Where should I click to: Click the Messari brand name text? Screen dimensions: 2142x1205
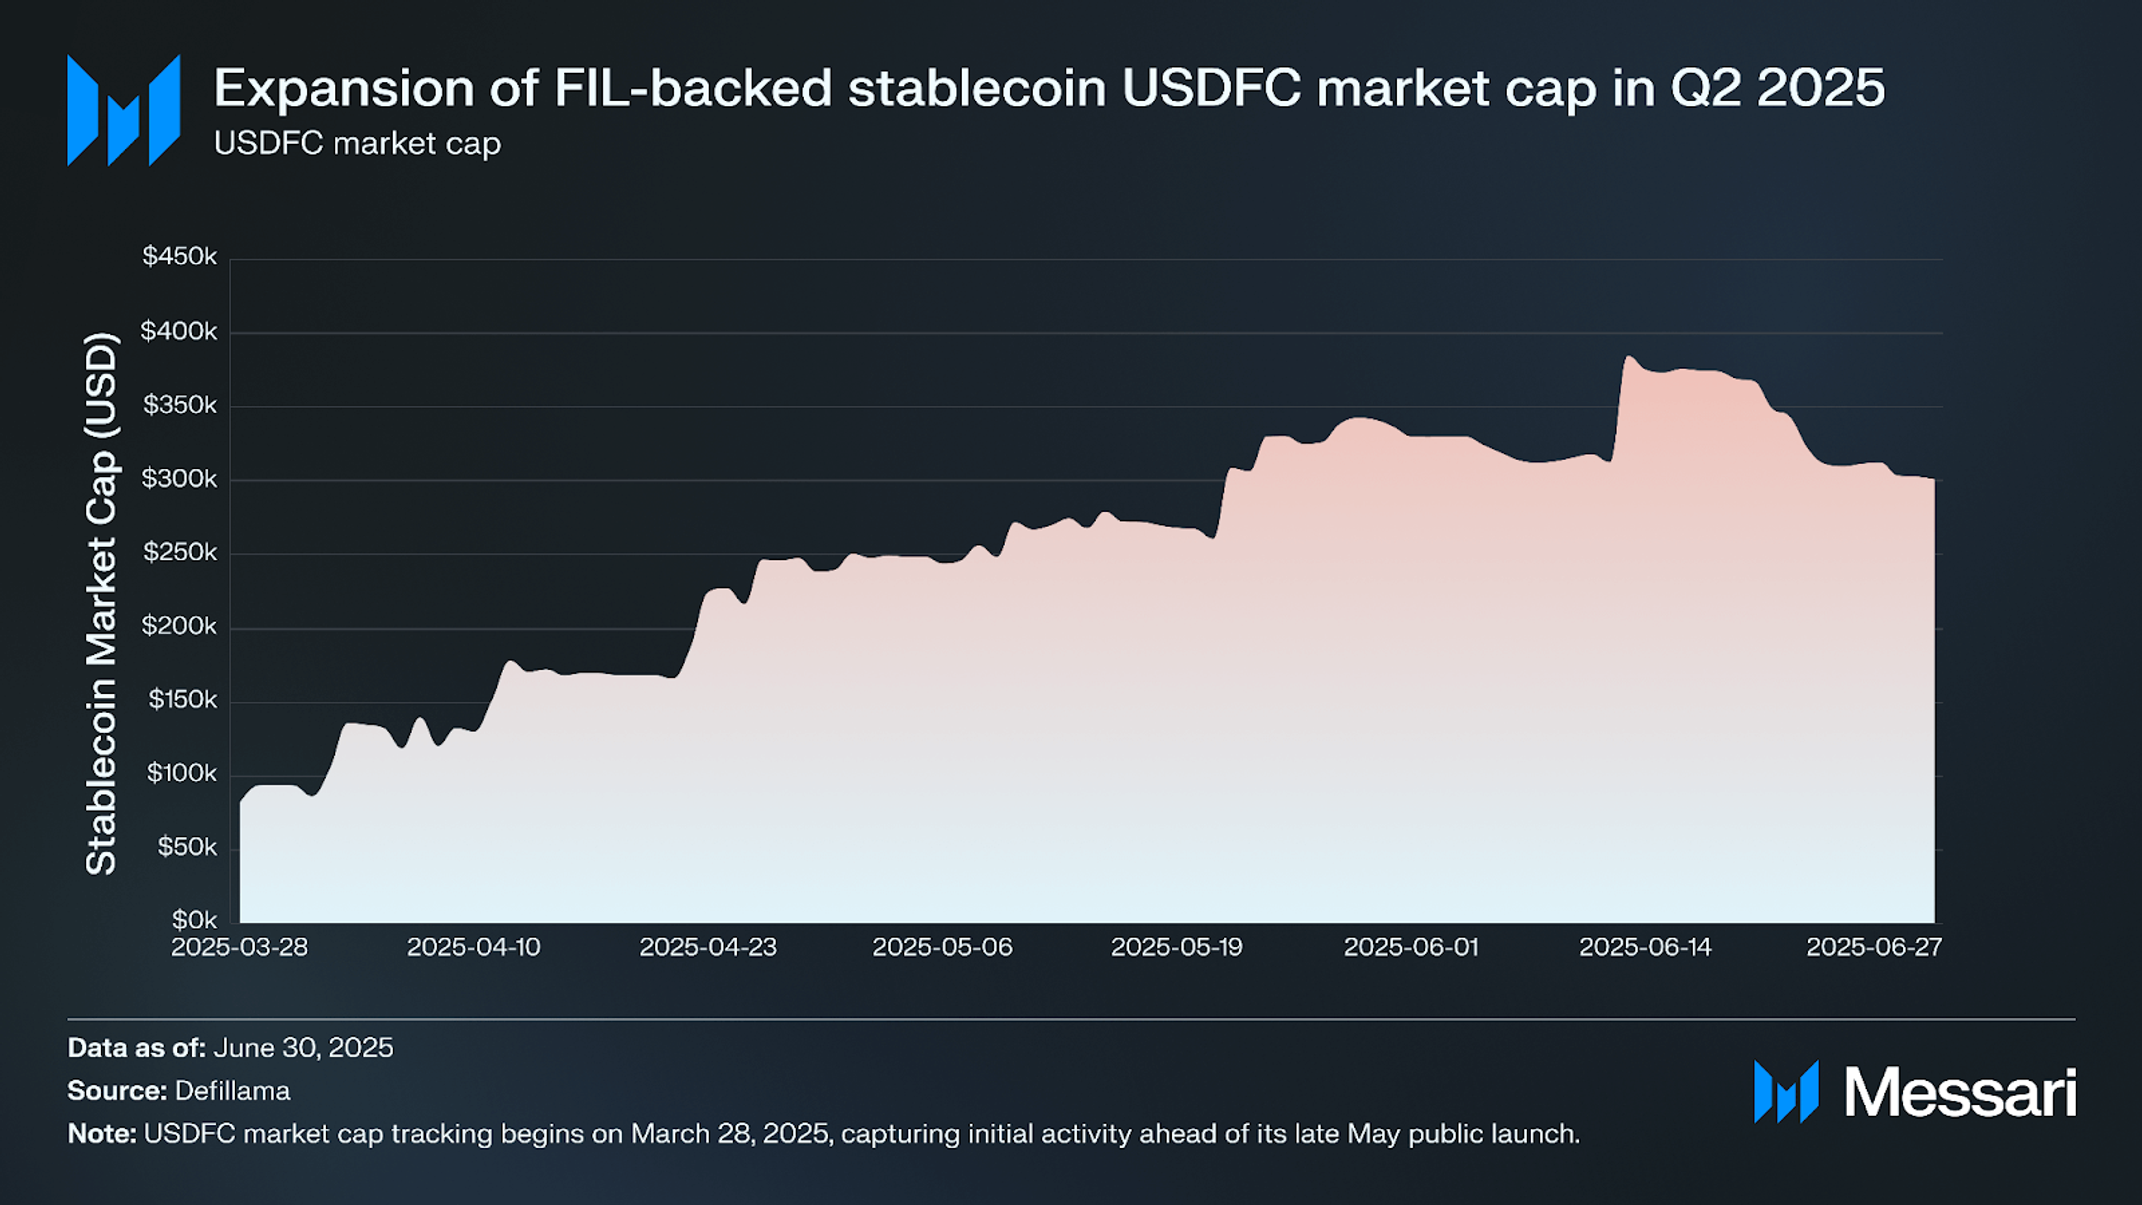click(x=1960, y=1093)
